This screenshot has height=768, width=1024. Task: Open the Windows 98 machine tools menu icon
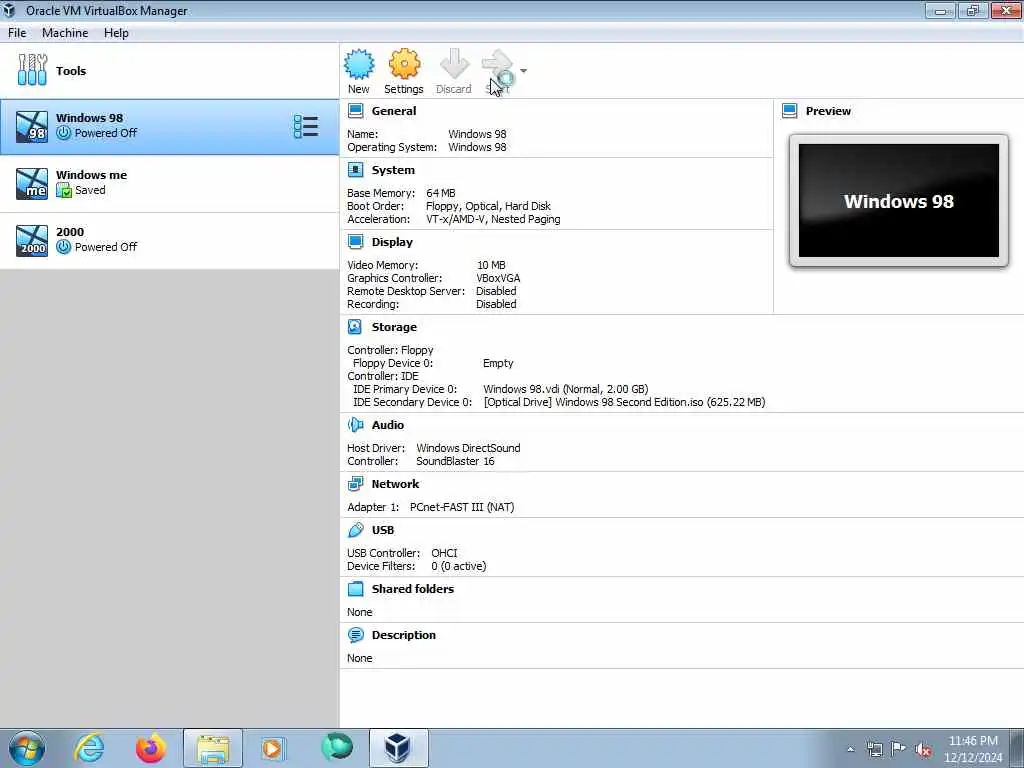pos(306,127)
